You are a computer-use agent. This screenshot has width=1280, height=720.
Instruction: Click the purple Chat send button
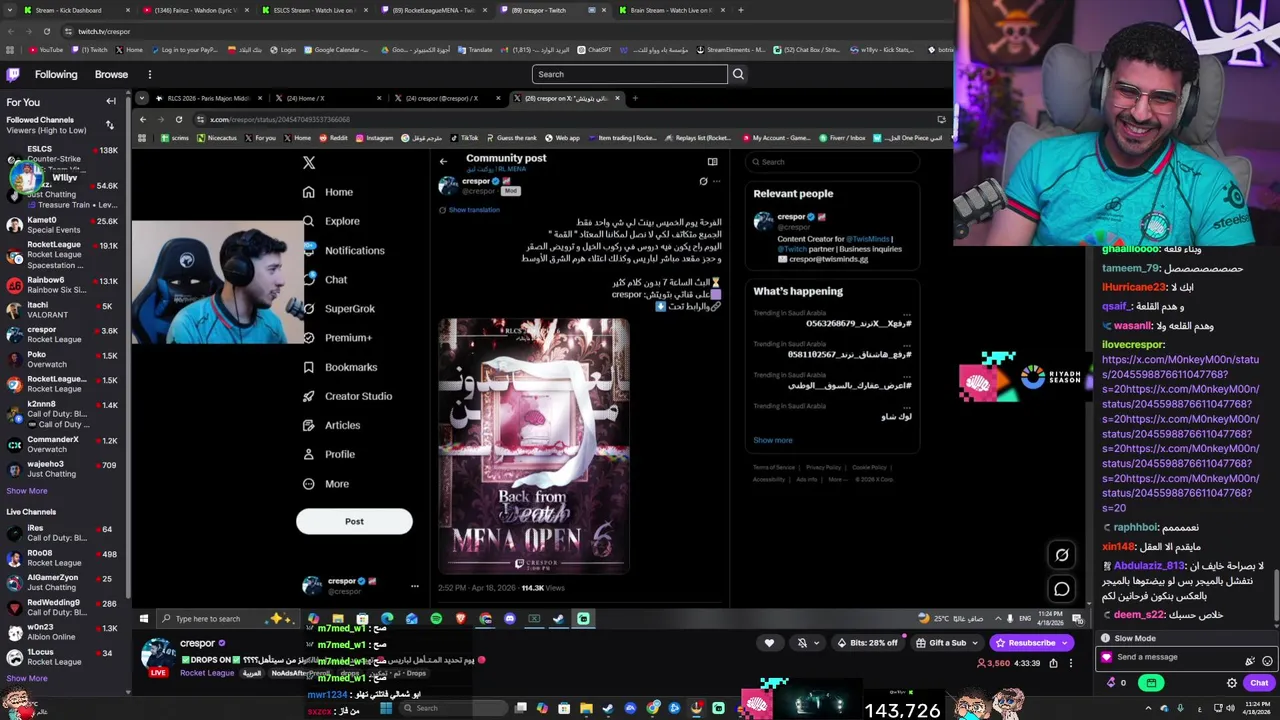tap(1259, 683)
